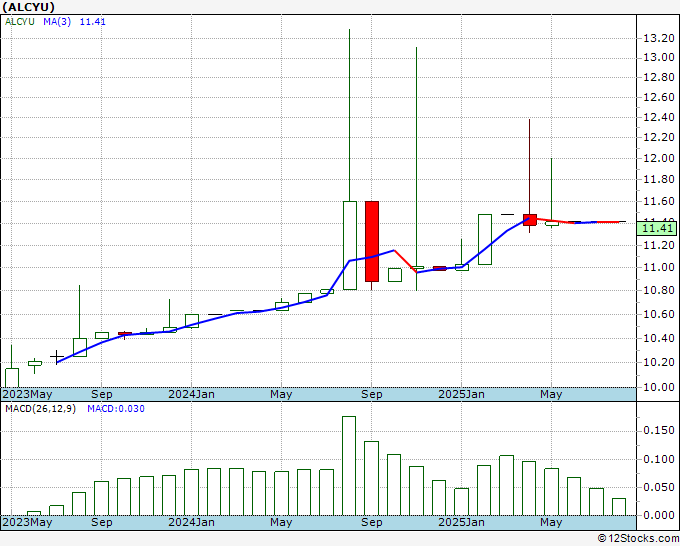This screenshot has width=680, height=546.
Task: Click the 0.100 MACD axis label
Action: pyautogui.click(x=658, y=459)
